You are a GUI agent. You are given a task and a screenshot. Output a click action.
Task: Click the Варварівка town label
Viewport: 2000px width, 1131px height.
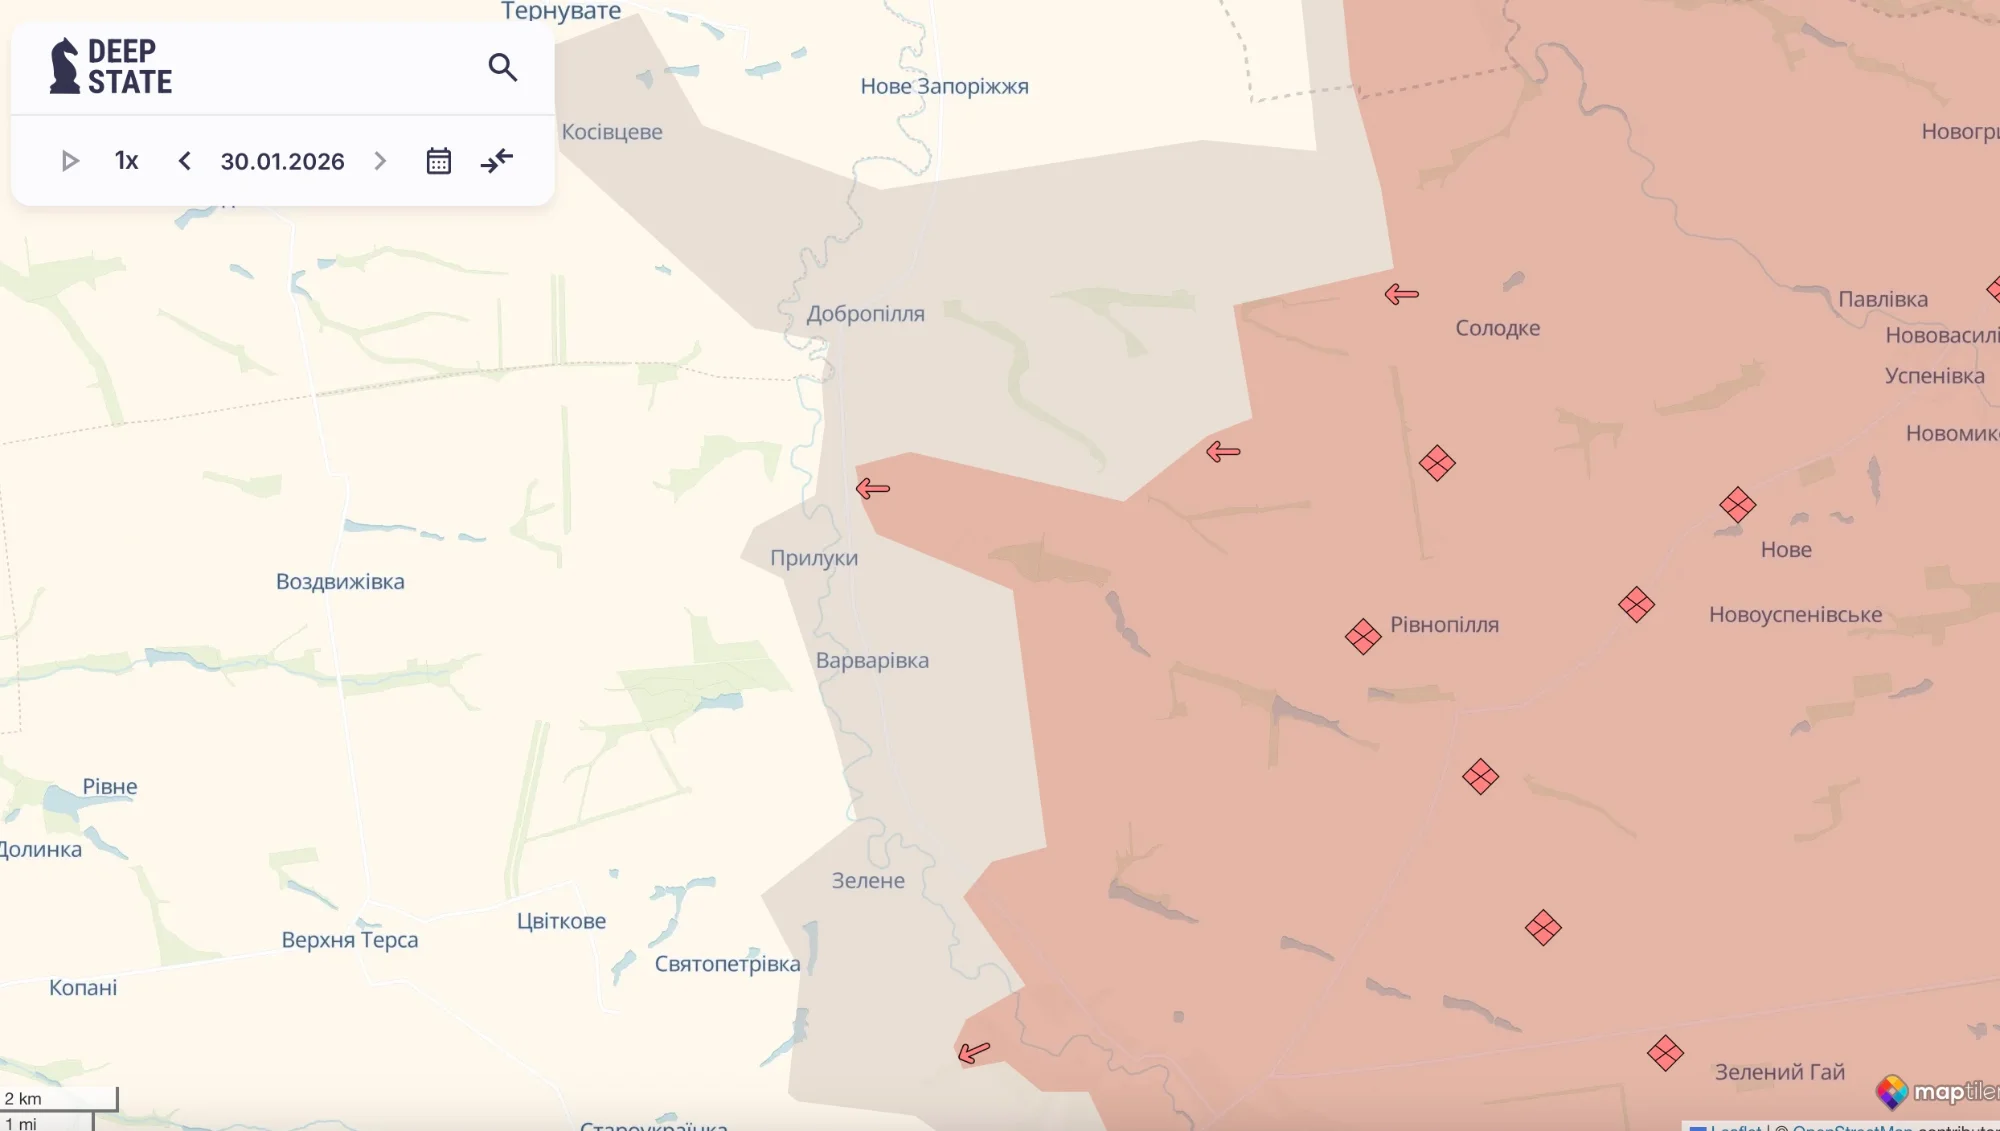872,661
